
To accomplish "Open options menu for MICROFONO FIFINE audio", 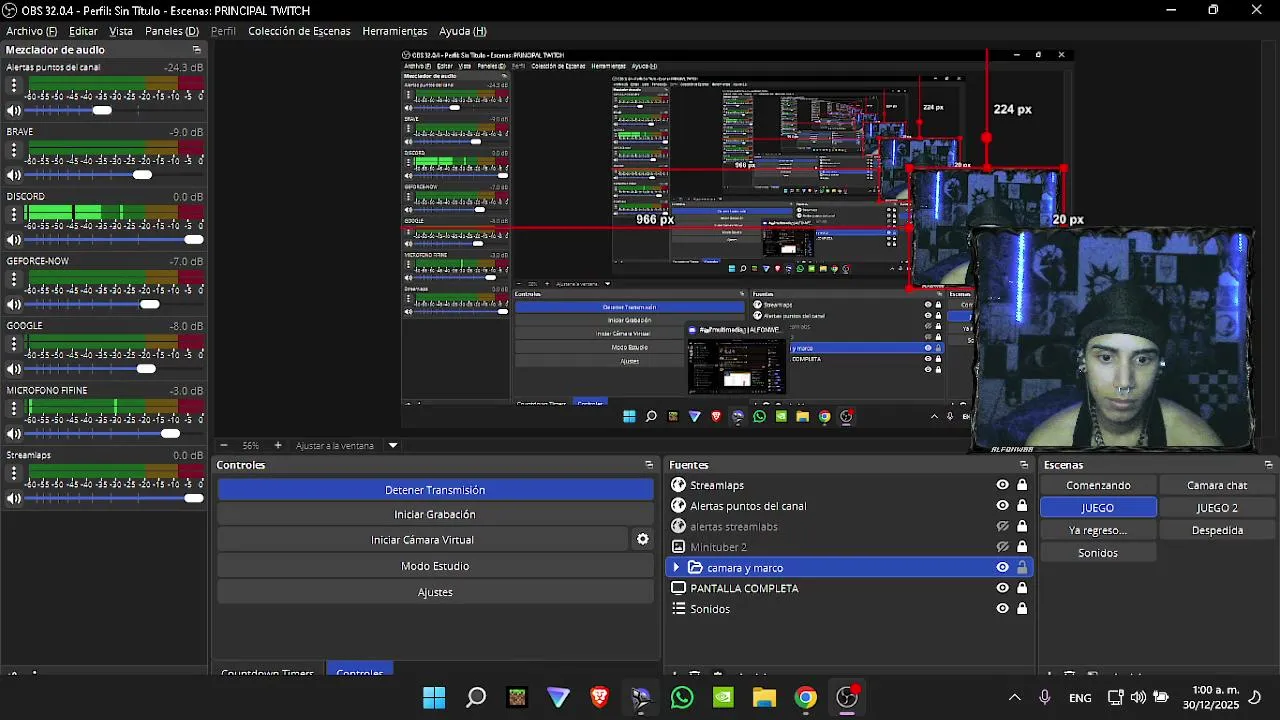I will (x=14, y=409).
